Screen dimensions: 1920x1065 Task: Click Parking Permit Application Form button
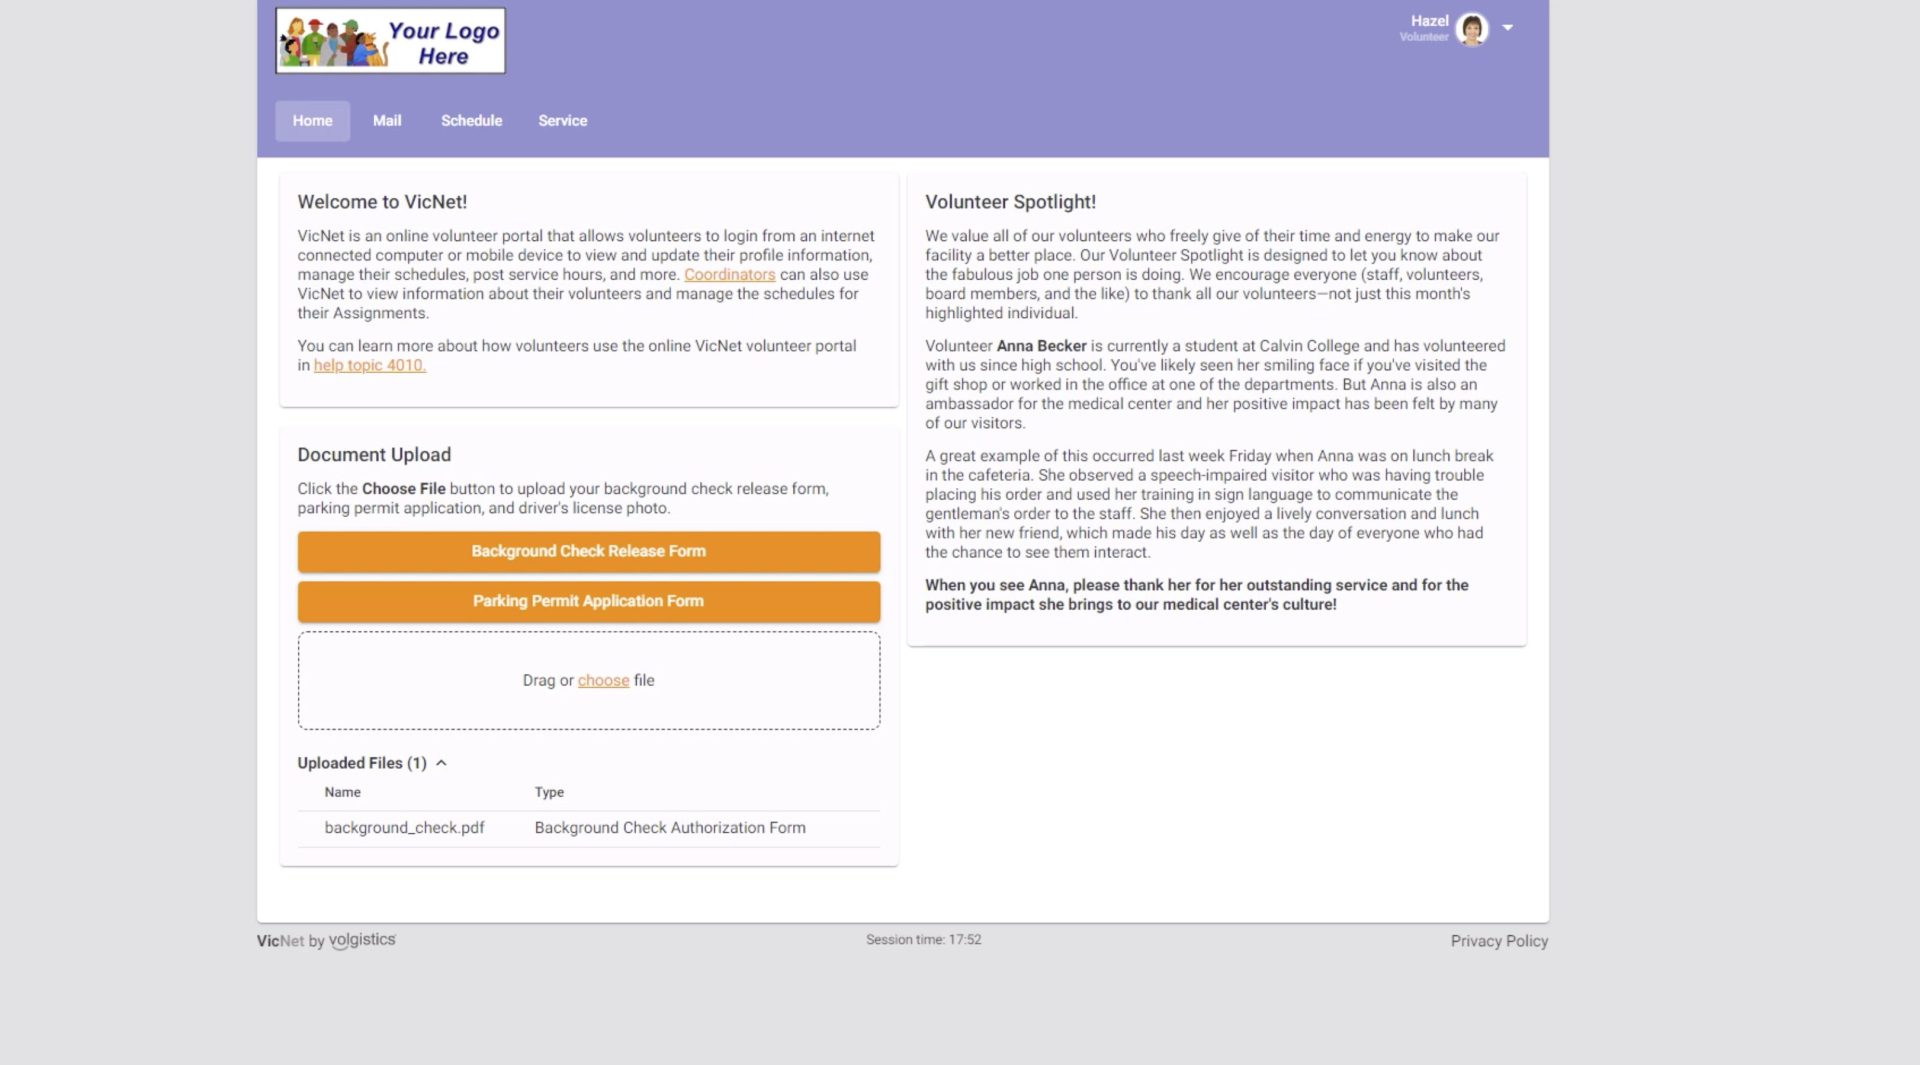click(x=588, y=602)
